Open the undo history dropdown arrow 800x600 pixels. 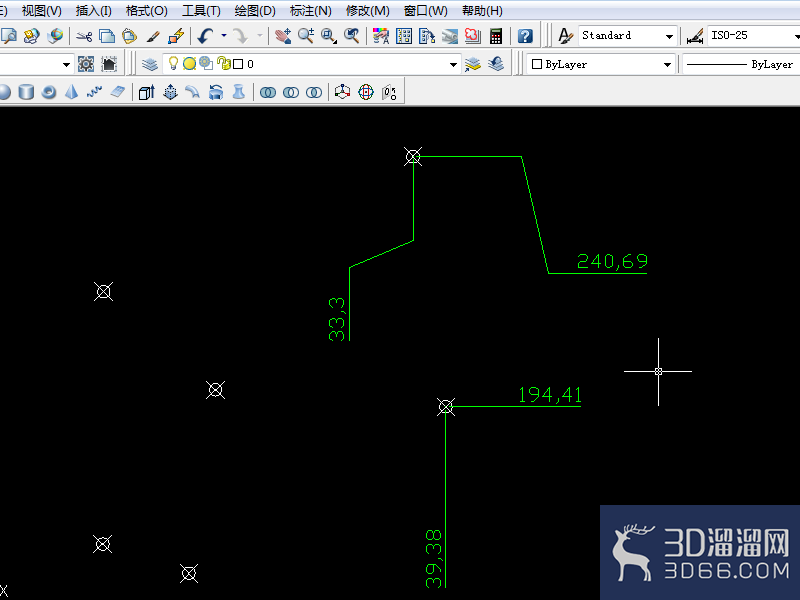click(x=223, y=36)
